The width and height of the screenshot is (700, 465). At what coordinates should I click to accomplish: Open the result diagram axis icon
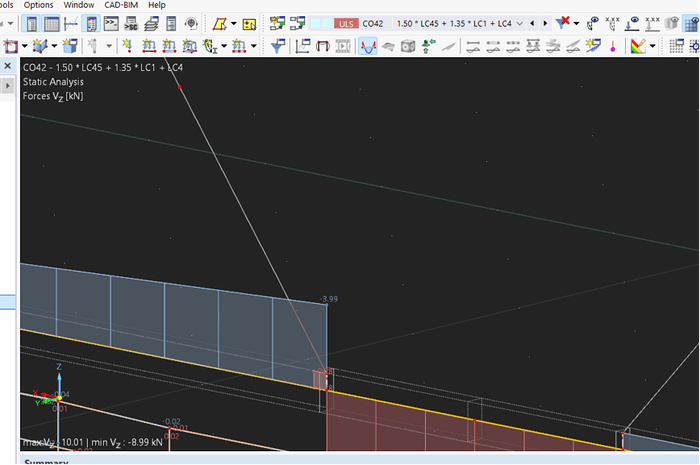(71, 24)
